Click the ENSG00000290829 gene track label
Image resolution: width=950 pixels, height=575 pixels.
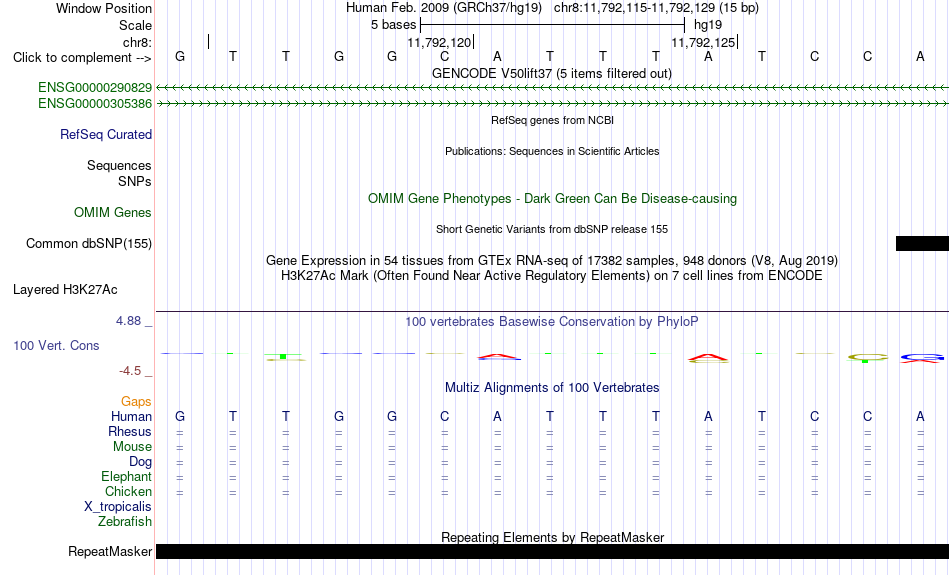pyautogui.click(x=95, y=88)
